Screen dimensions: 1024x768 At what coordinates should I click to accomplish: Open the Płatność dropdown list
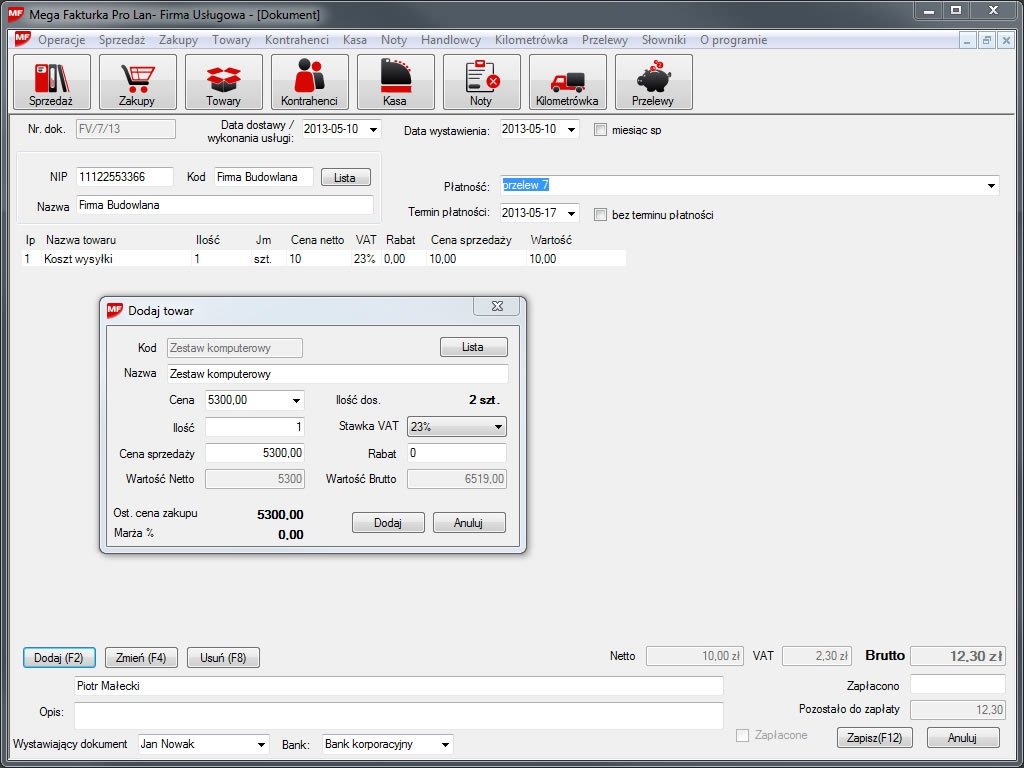click(x=991, y=186)
